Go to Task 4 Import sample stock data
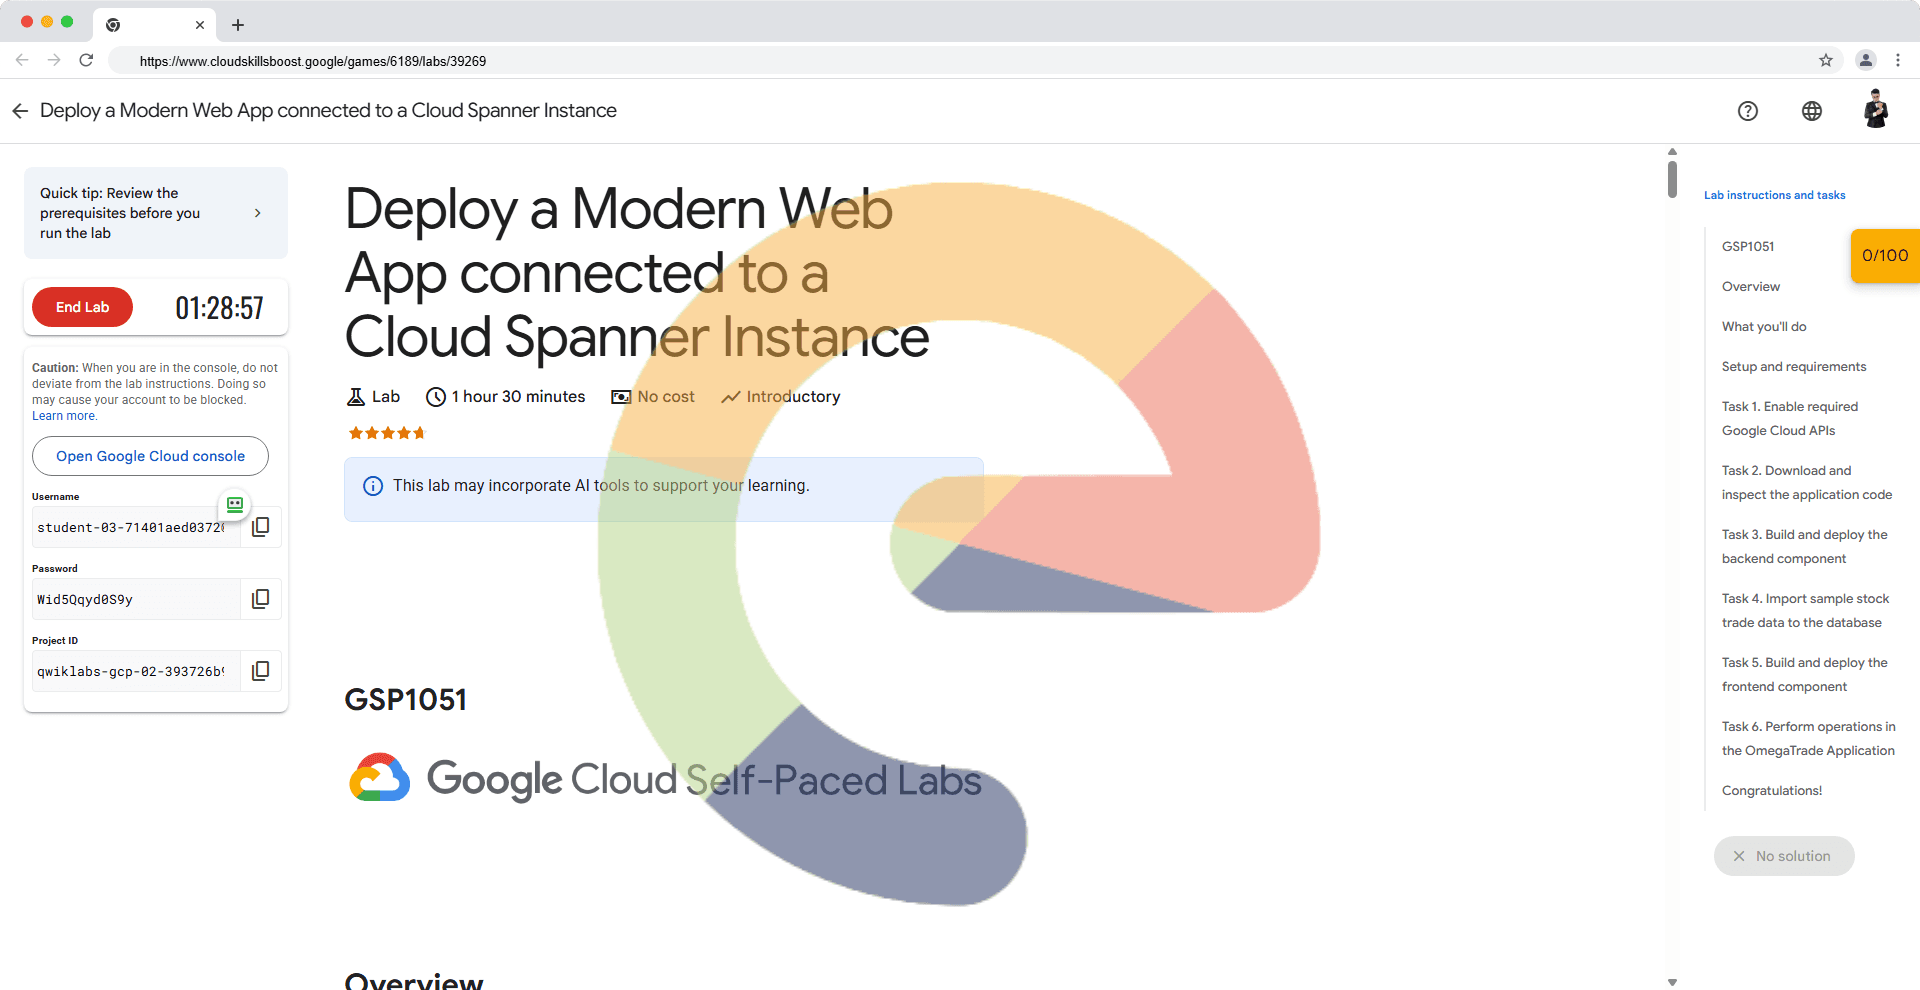Image resolution: width=1920 pixels, height=990 pixels. click(x=1806, y=610)
